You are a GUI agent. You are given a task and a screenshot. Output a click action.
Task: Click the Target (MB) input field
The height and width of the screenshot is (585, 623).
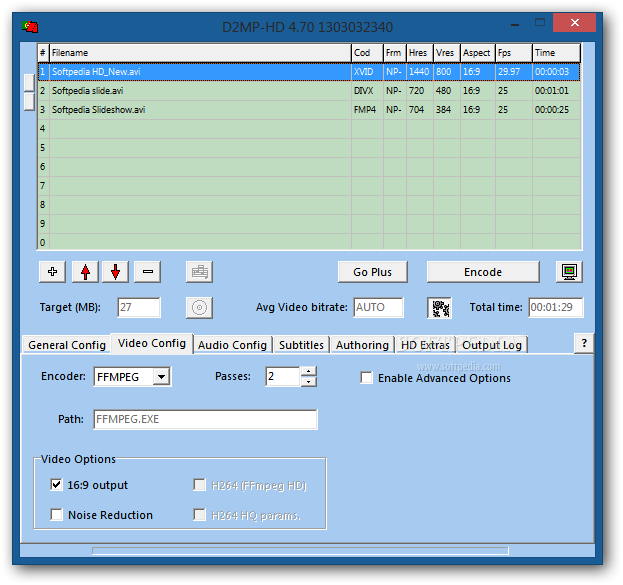tap(139, 307)
